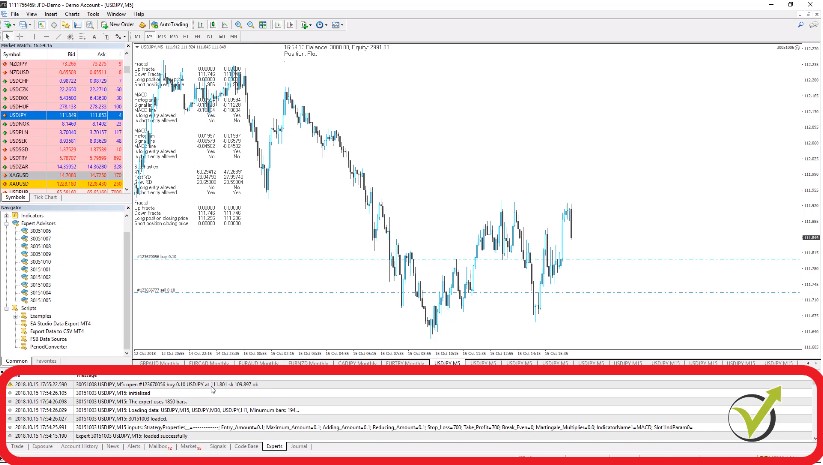This screenshot has width=823, height=465.
Task: Toggle the Terminal panel icon
Action: click(x=78, y=25)
